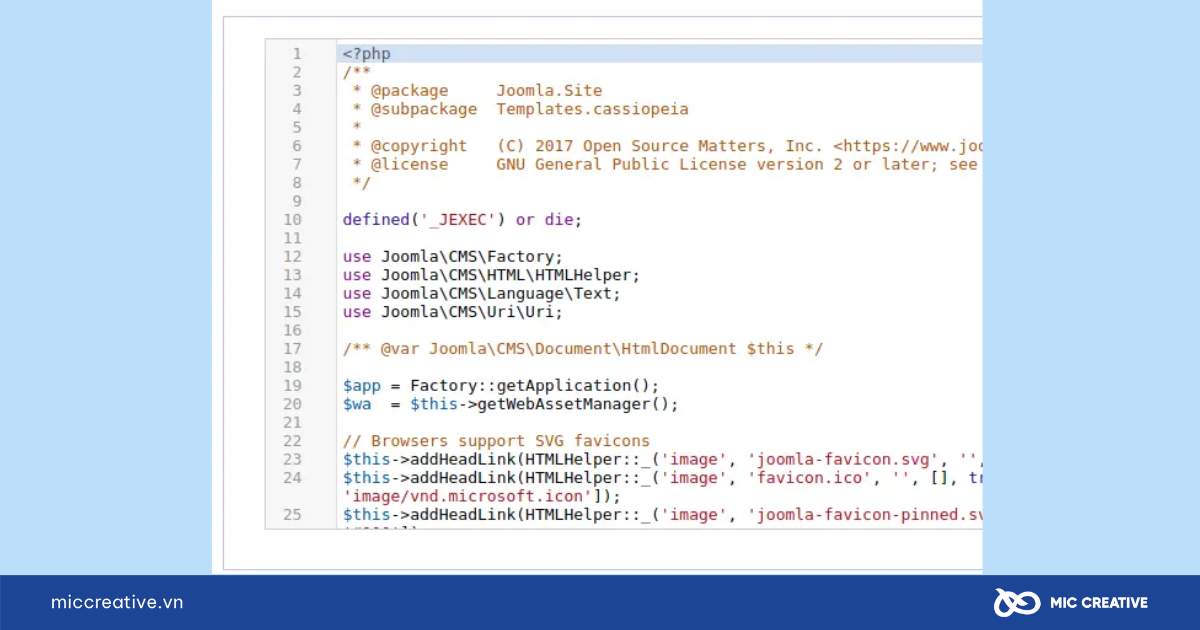Click the '// Browsers support SVG favicons' comment
The width and height of the screenshot is (1200, 630).
(496, 440)
